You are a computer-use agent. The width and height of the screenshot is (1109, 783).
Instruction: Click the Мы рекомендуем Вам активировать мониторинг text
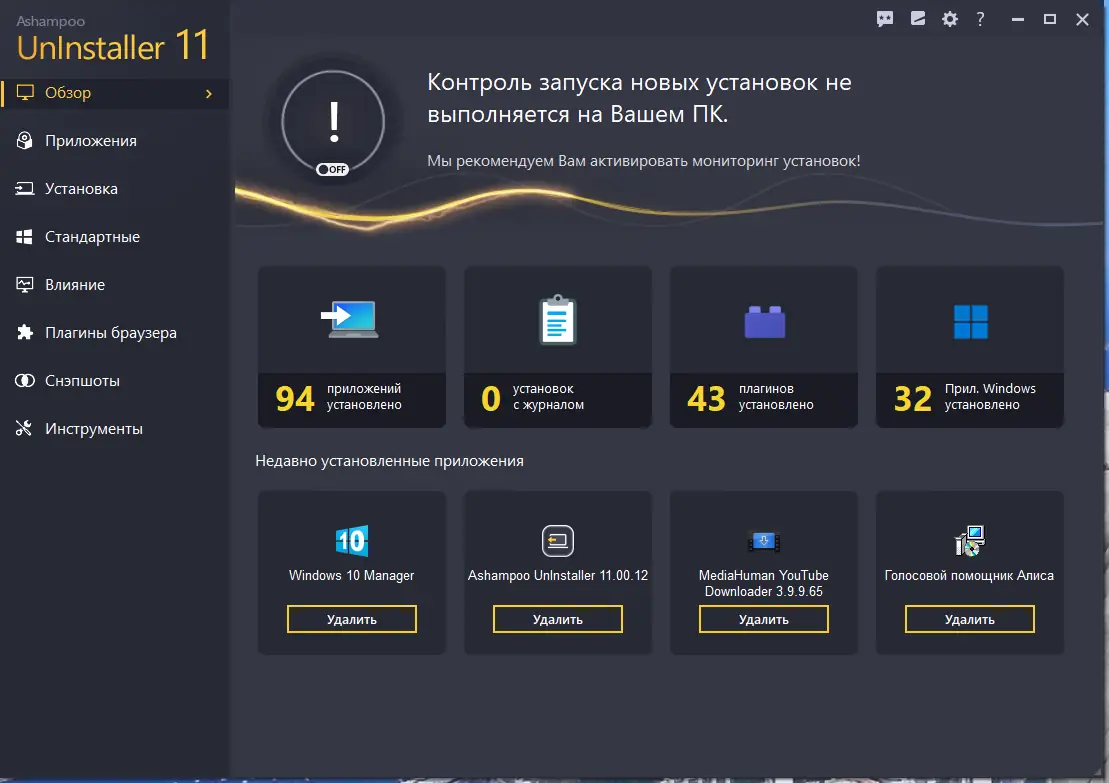644,161
